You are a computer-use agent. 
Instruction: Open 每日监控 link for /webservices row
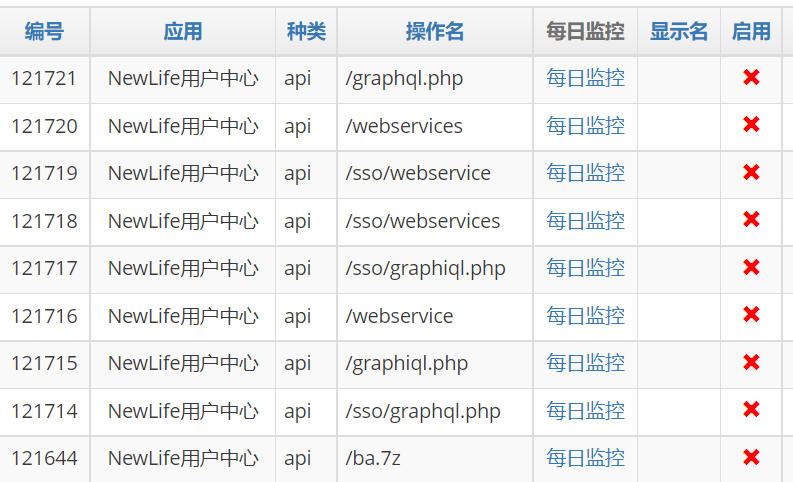point(585,126)
